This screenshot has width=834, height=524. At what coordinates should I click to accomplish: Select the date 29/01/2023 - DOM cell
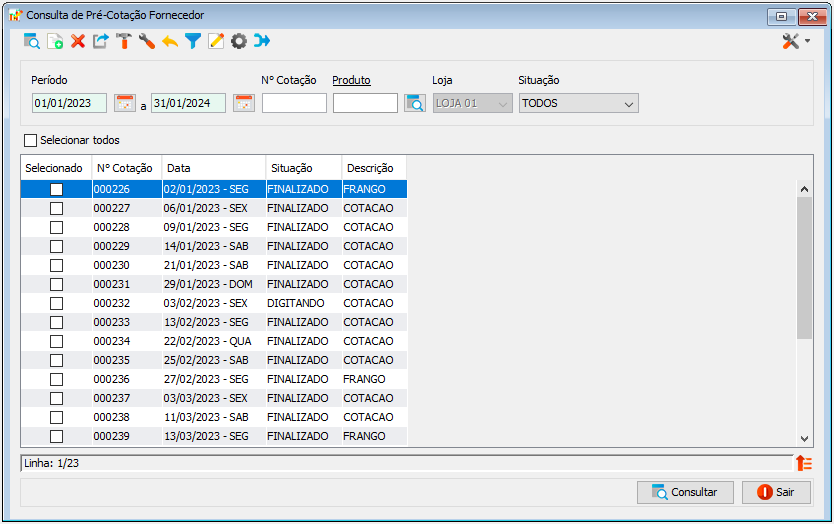click(214, 285)
